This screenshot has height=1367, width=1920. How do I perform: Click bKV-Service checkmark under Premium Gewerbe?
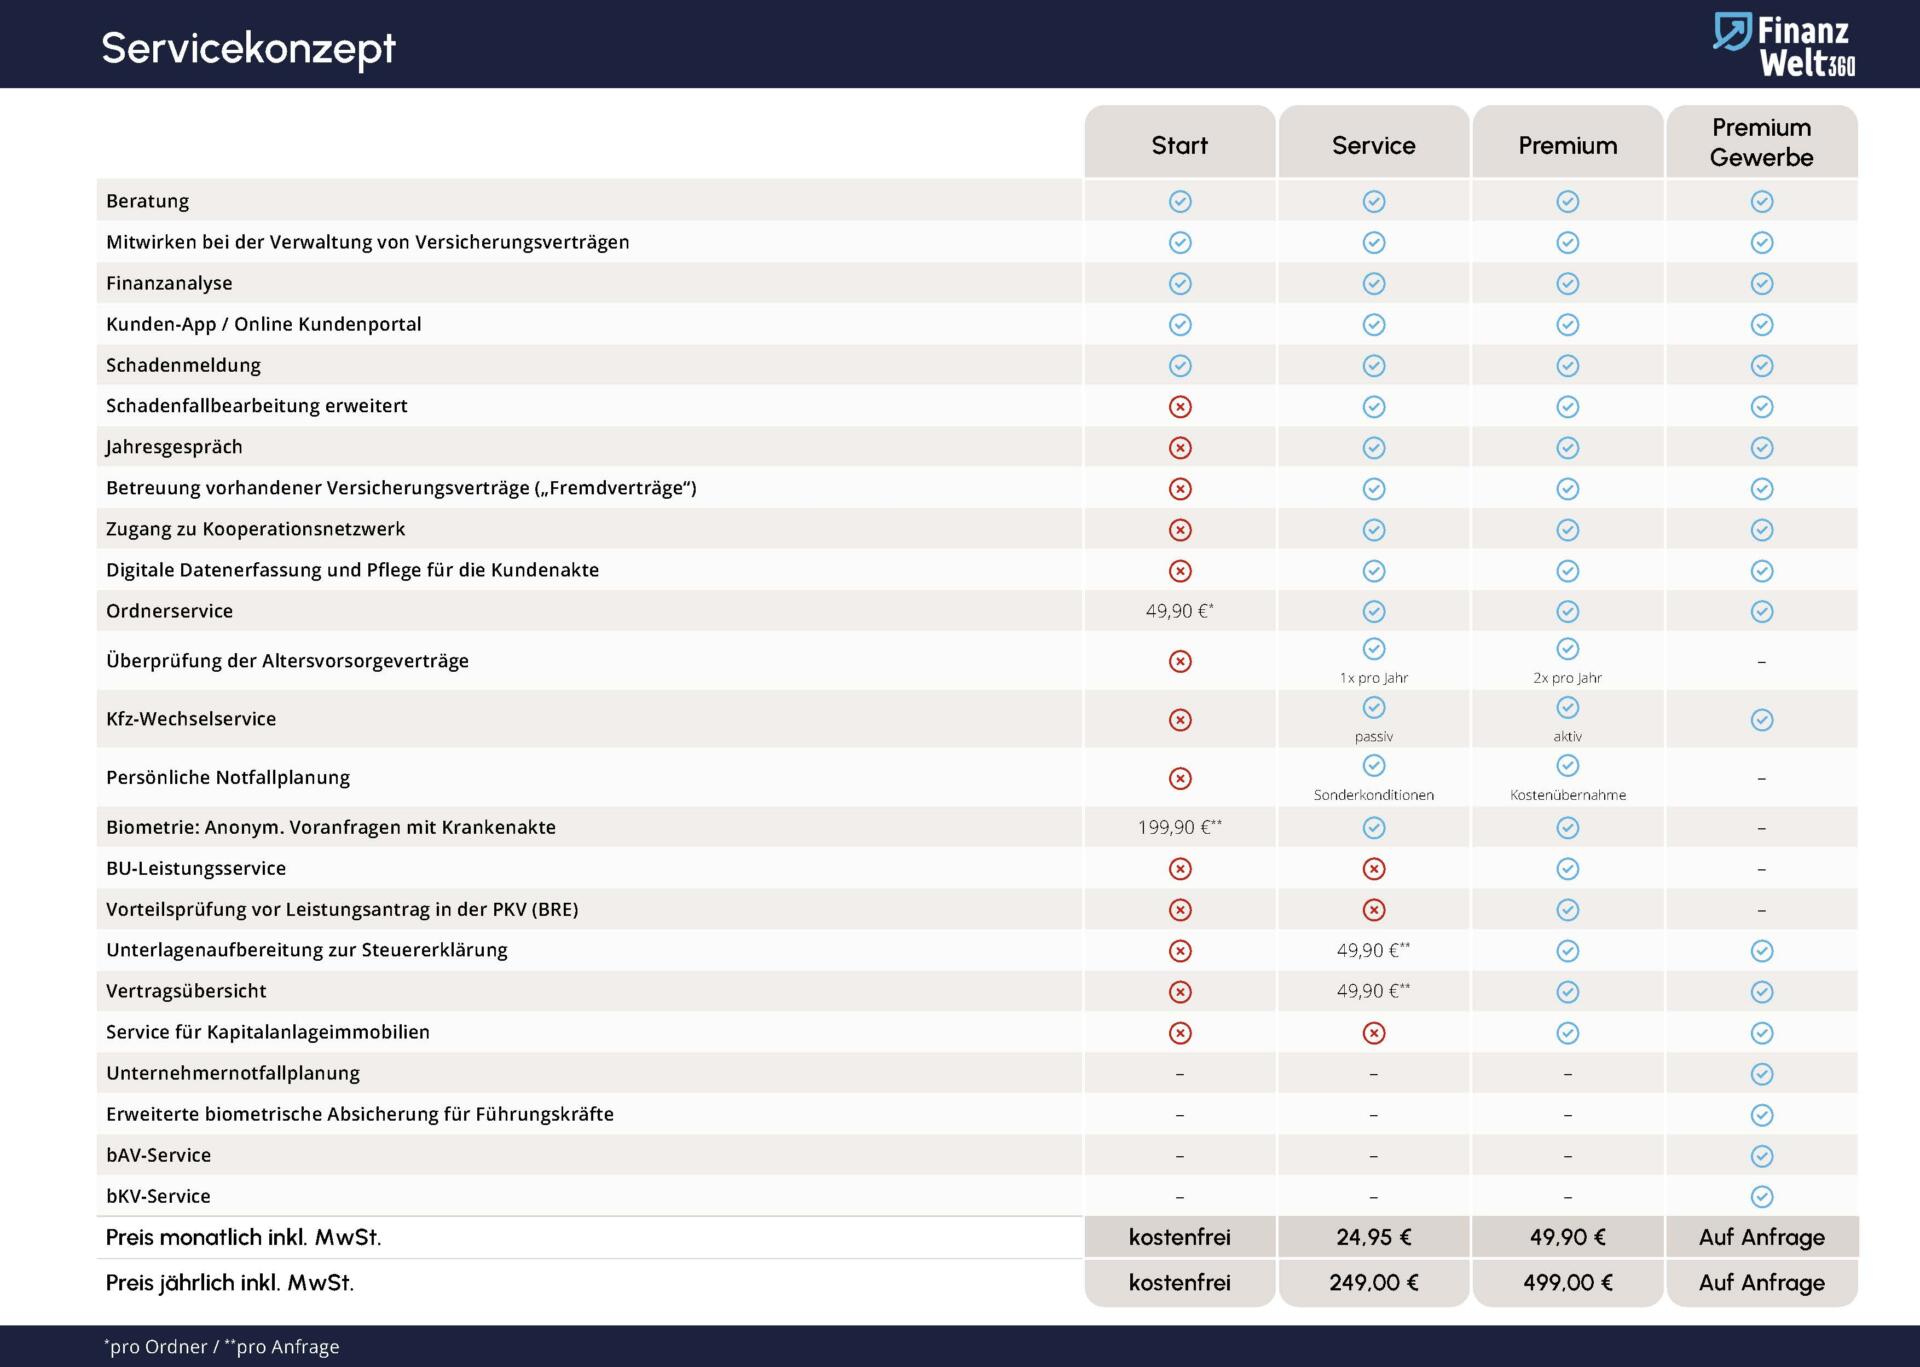1762,1197
